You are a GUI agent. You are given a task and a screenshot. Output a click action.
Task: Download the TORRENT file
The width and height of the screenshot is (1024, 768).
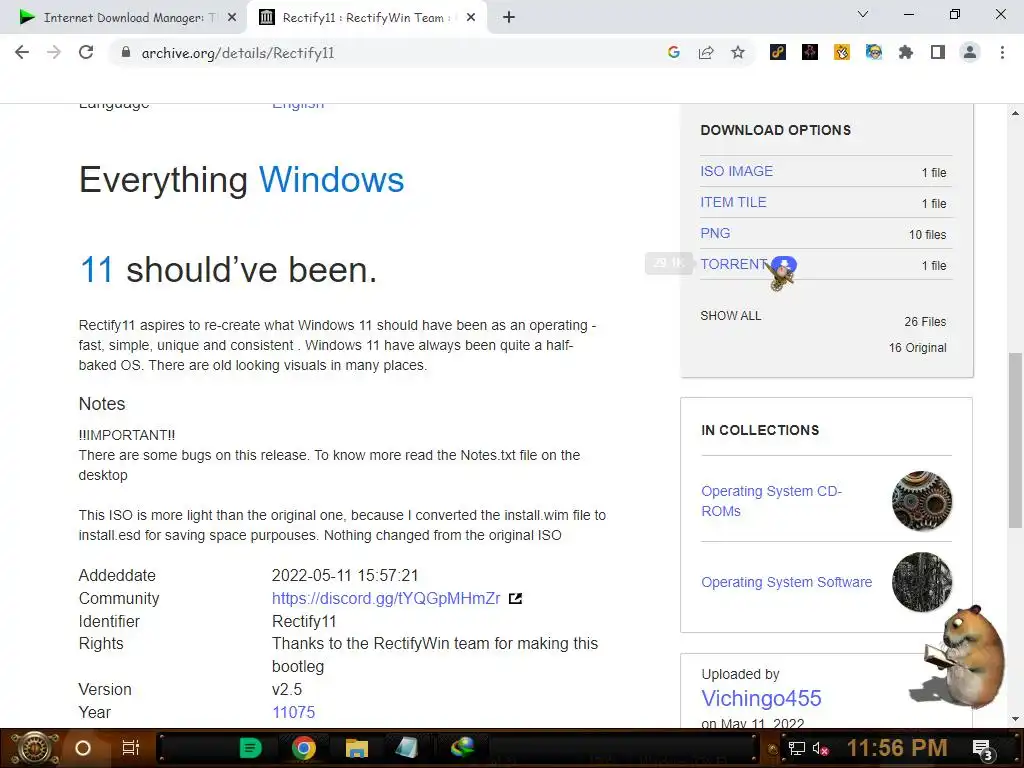click(733, 264)
